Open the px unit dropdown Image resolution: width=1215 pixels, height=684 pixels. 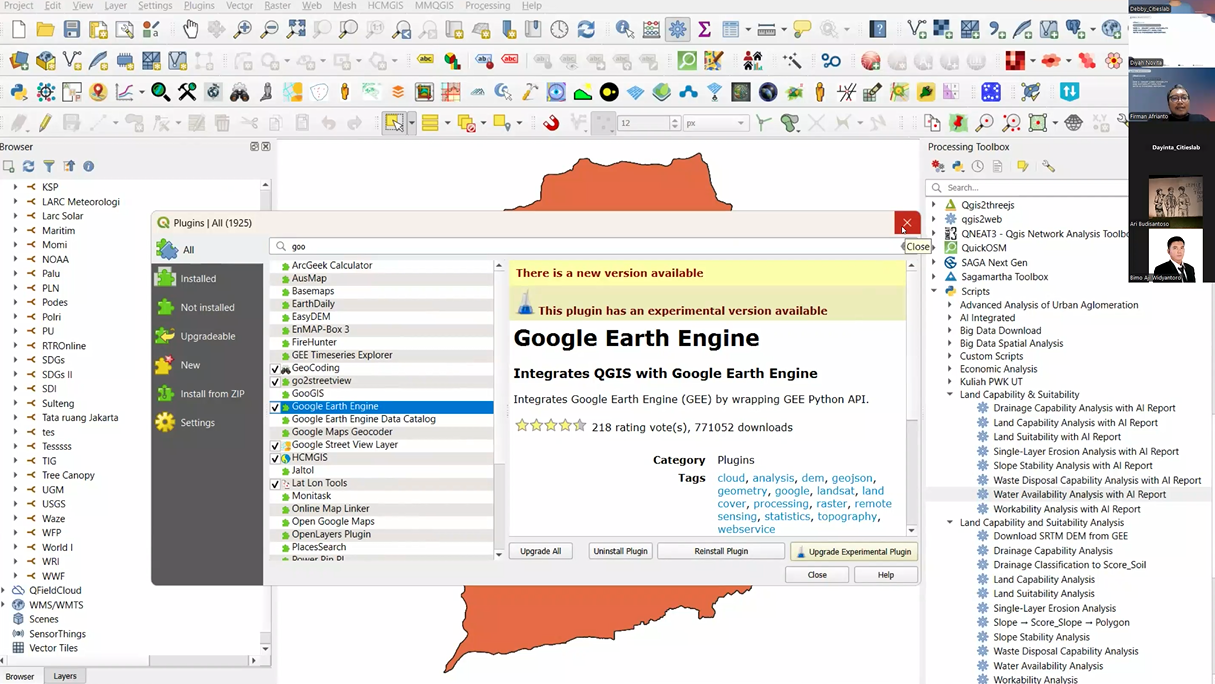click(x=716, y=123)
